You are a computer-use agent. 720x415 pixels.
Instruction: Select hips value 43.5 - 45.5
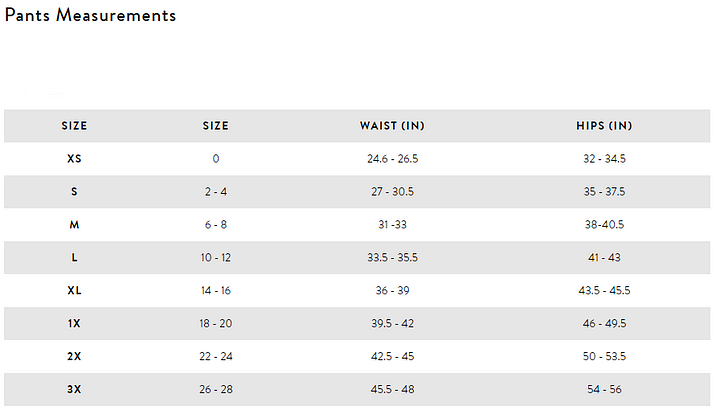(x=604, y=291)
